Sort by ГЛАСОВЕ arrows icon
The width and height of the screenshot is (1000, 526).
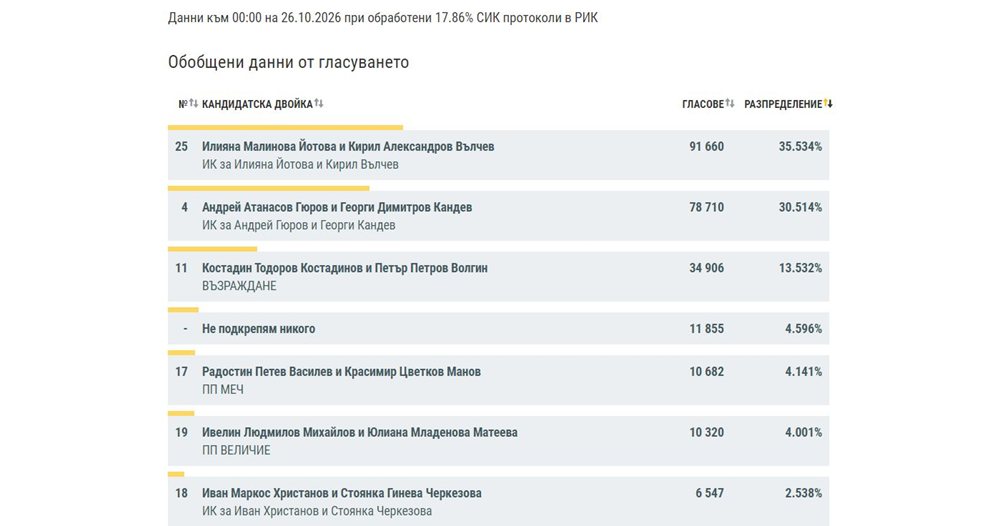pyautogui.click(x=730, y=103)
